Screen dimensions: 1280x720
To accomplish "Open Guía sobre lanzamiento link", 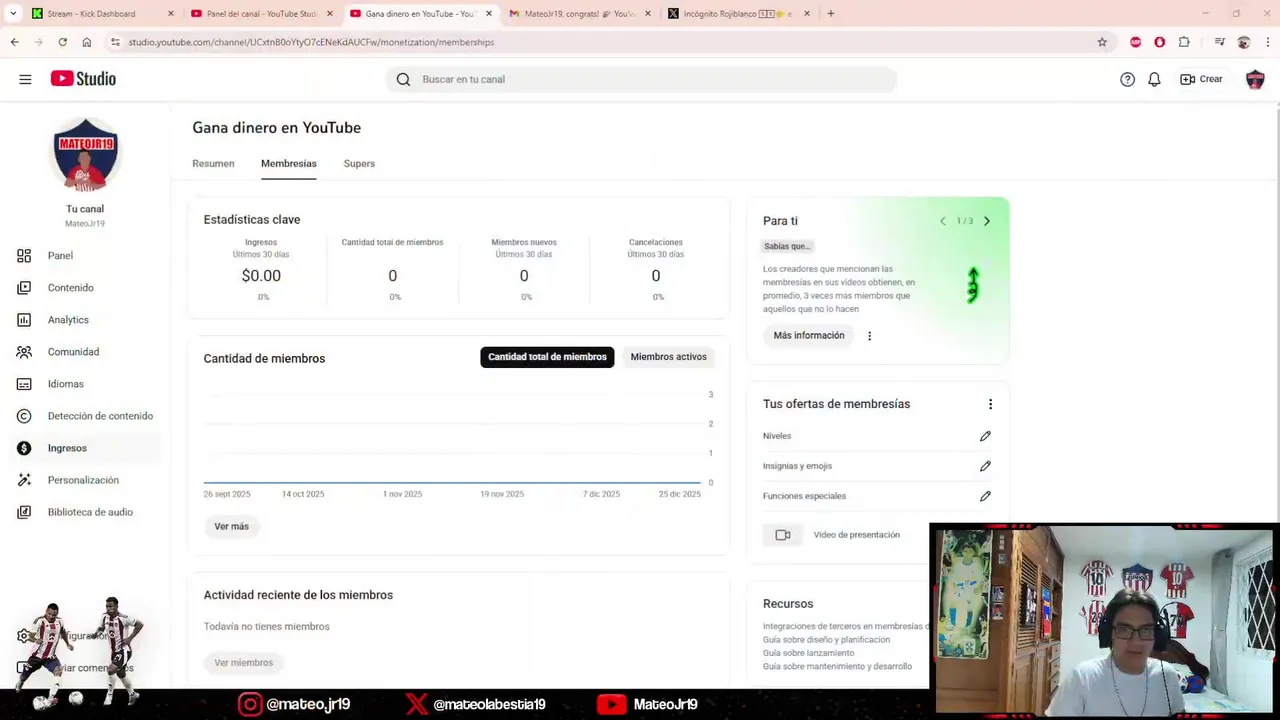I will pyautogui.click(x=808, y=653).
